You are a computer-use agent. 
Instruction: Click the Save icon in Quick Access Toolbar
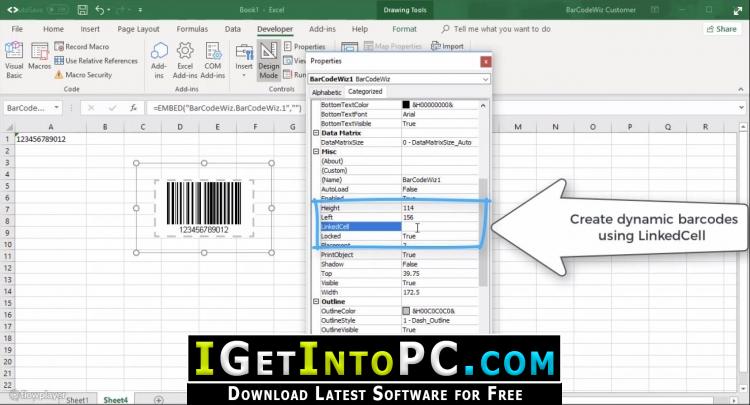pyautogui.click(x=82, y=10)
